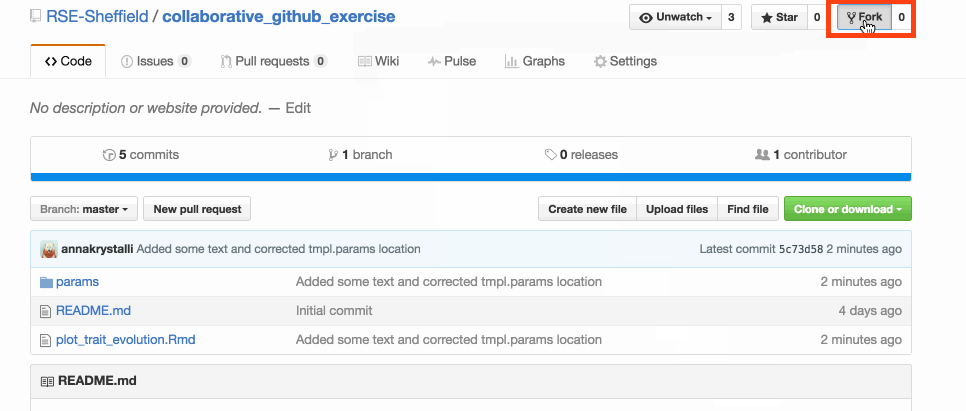Switch to the Pull requests tab
Viewport: 966px width, 411px height.
tap(274, 61)
